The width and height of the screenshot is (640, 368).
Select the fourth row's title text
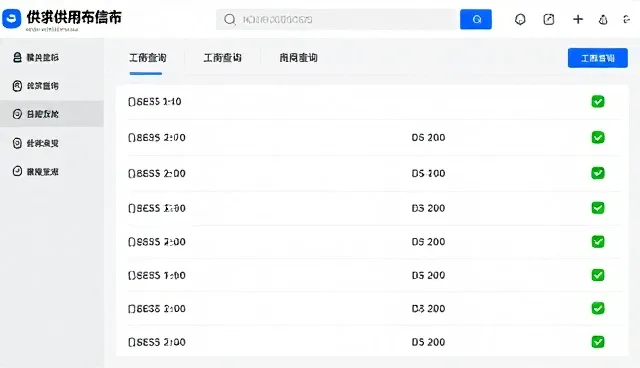click(157, 208)
